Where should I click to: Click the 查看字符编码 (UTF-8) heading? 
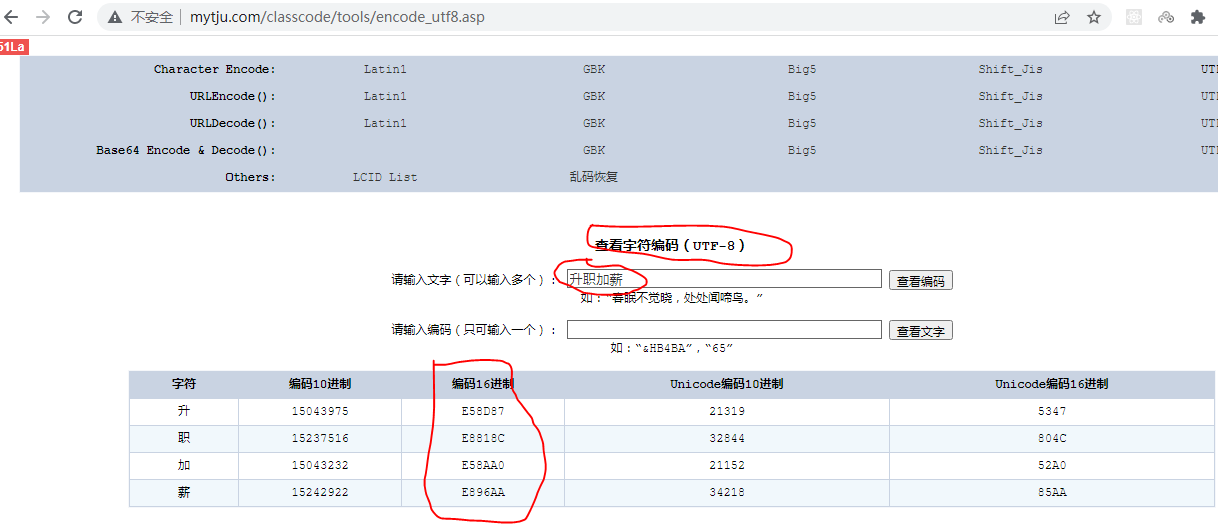(670, 245)
